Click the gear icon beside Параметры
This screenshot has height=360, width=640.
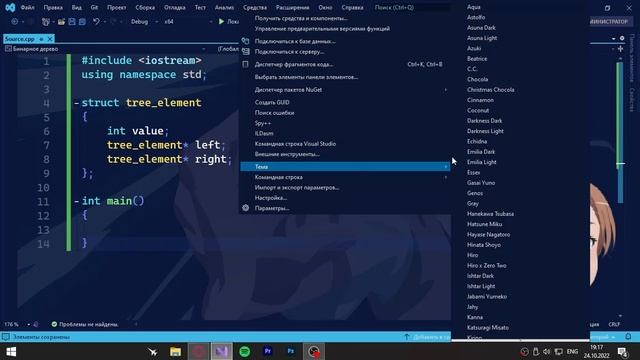coord(245,208)
